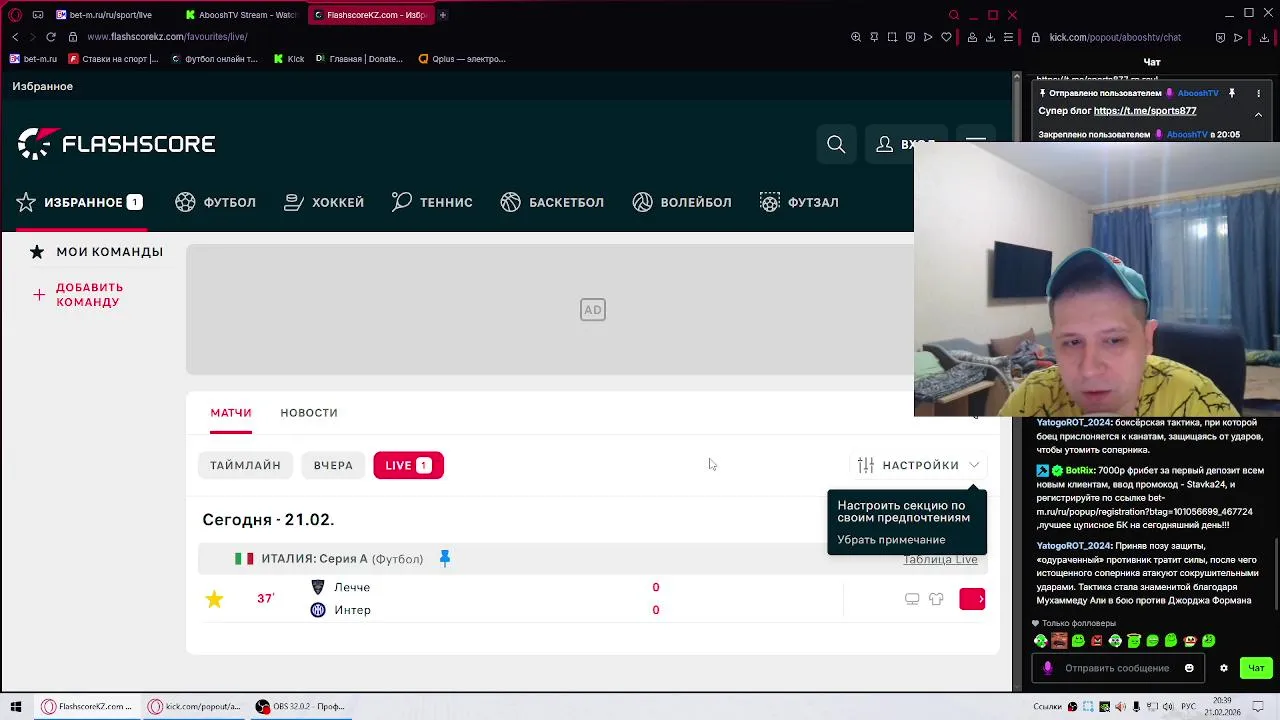Open the t.me/sports877 link
The image size is (1280, 720).
(1145, 111)
